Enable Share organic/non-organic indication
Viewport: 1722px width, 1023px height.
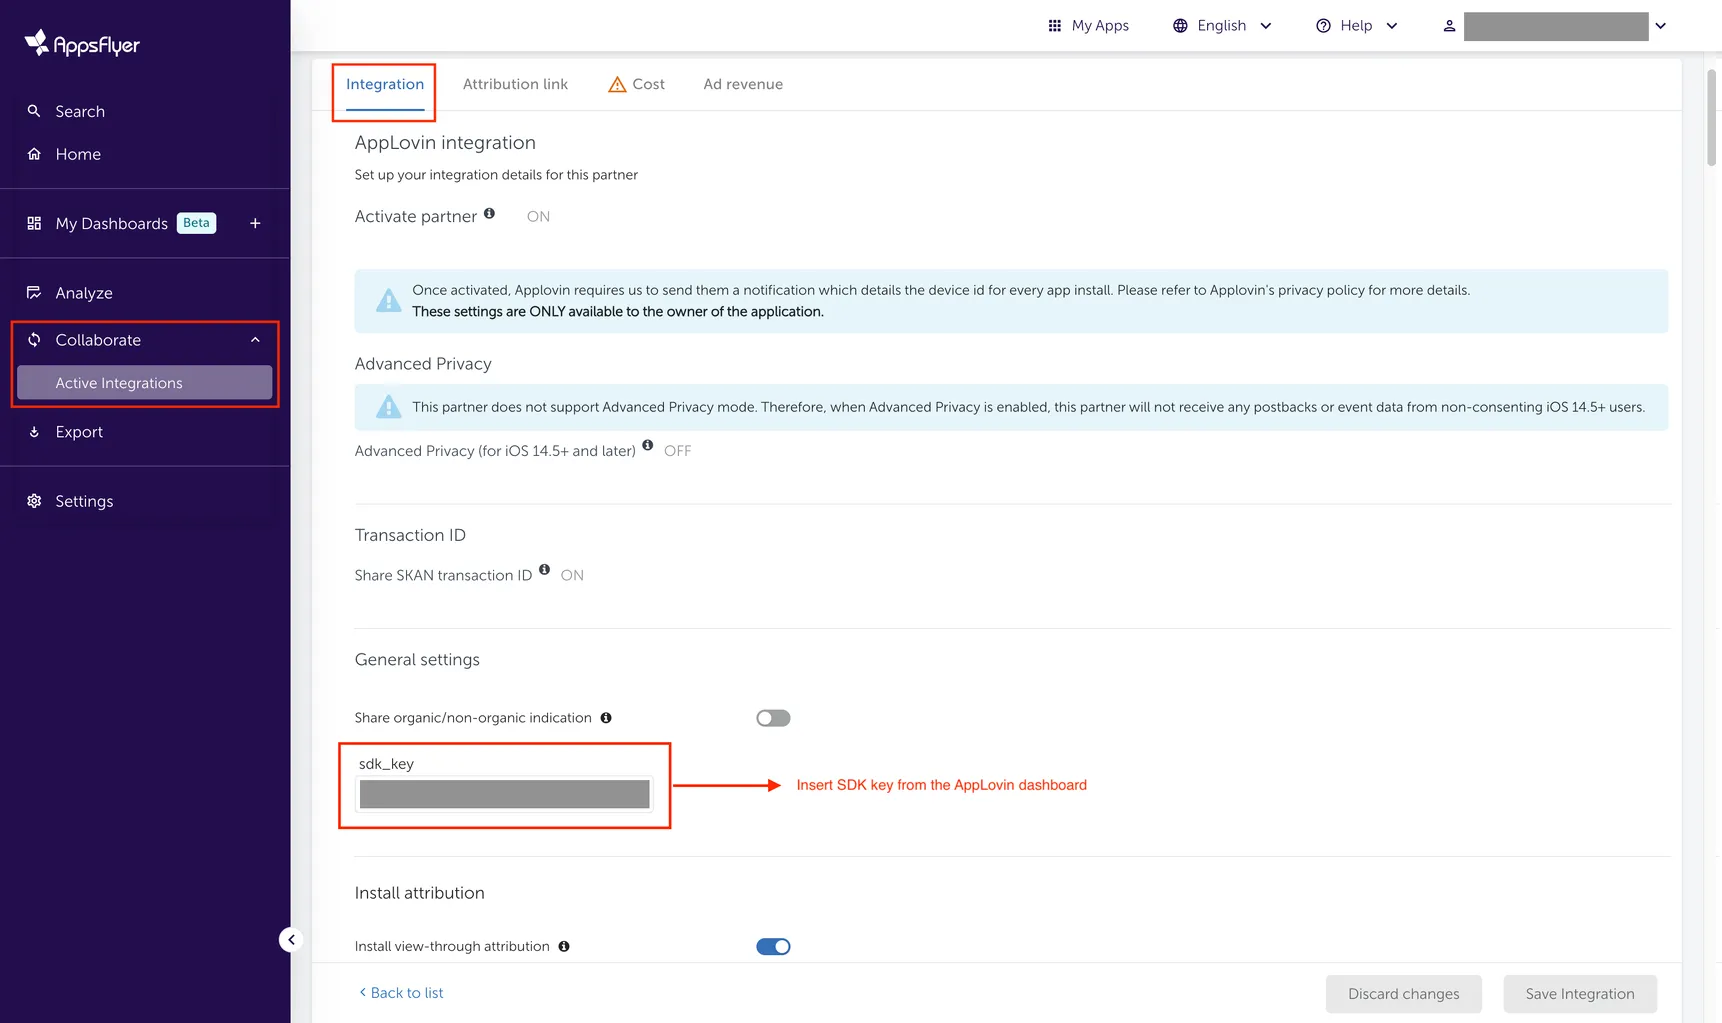[772, 717]
